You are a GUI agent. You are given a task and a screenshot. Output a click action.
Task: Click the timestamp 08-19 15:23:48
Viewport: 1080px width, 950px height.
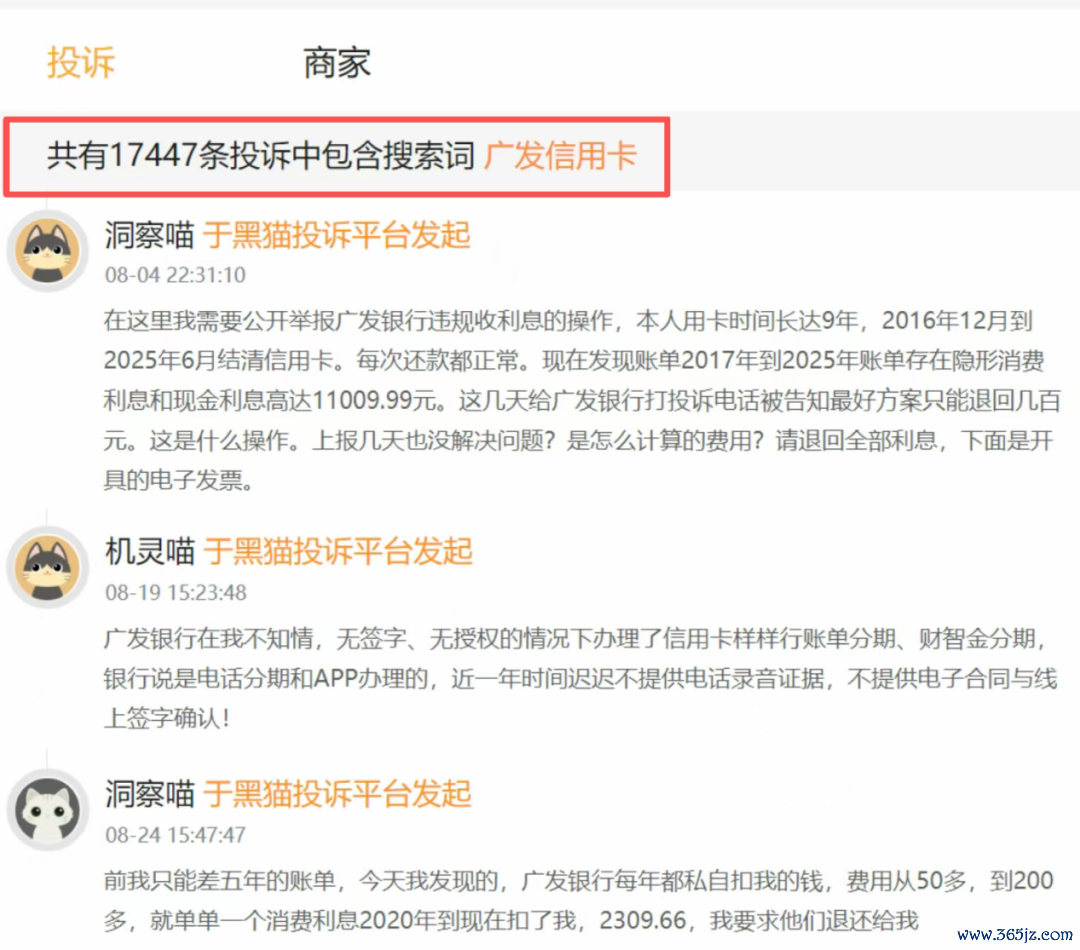click(176, 592)
